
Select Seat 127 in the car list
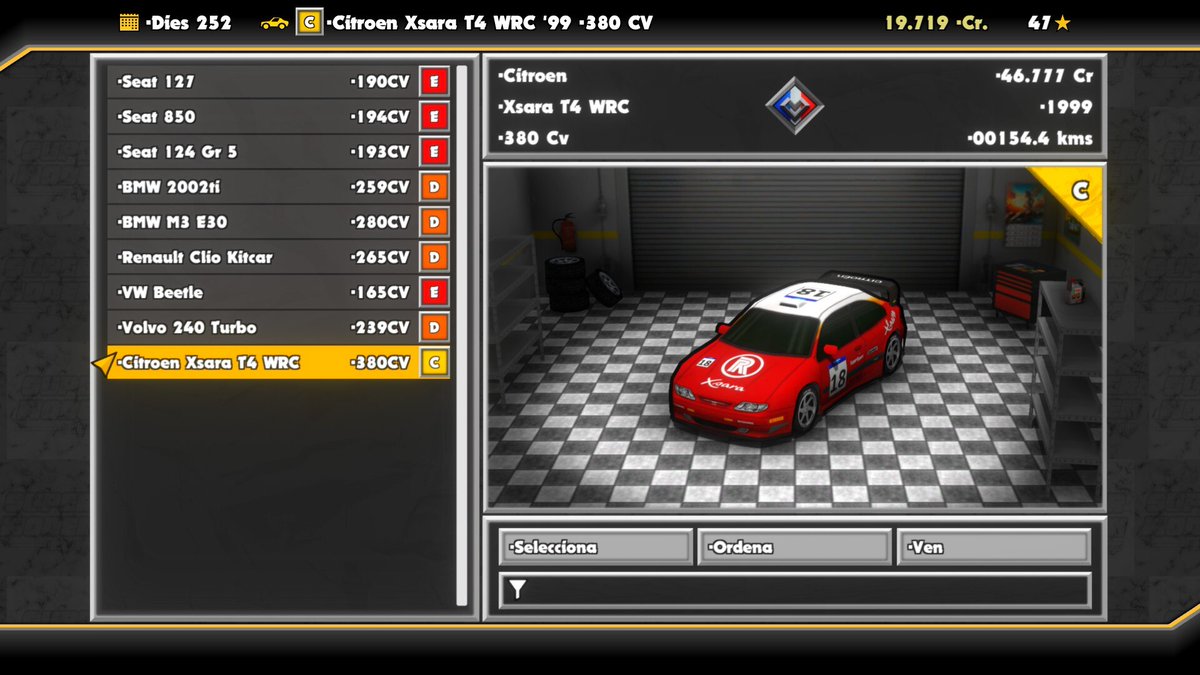tap(278, 82)
